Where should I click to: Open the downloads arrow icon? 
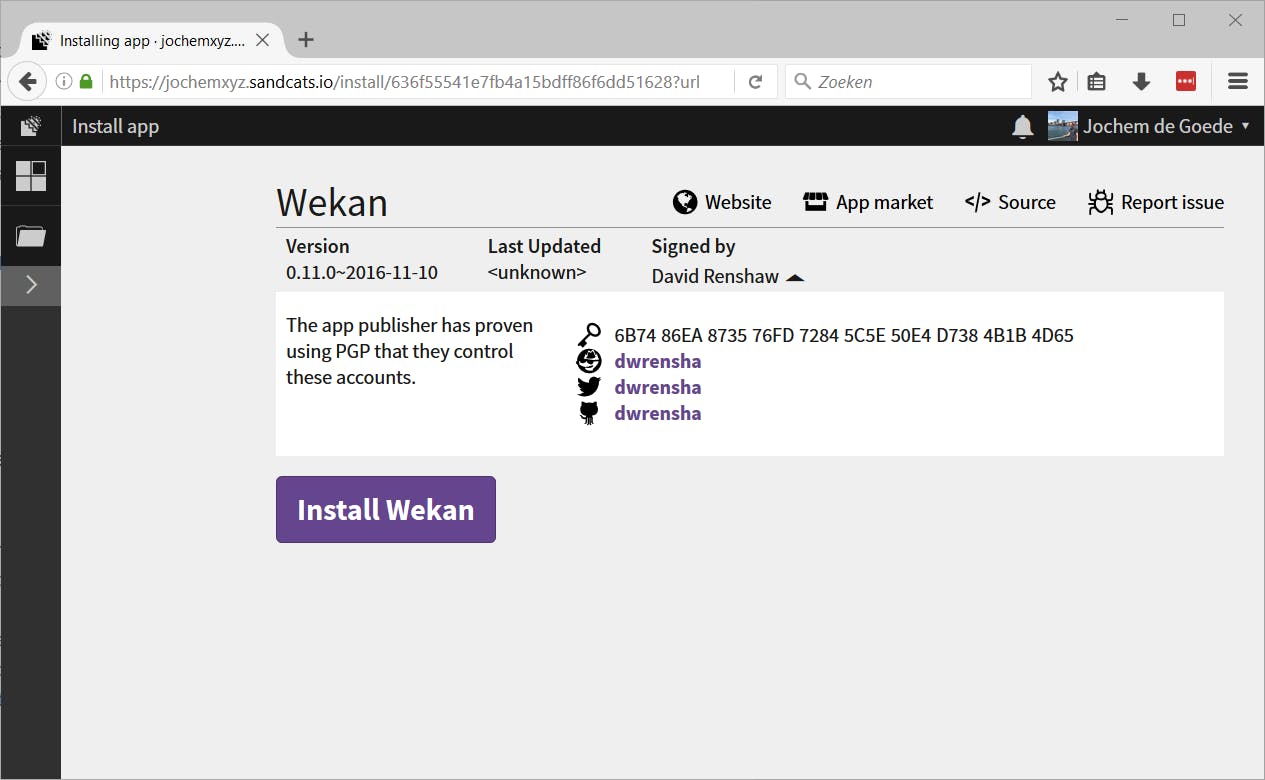click(1141, 82)
